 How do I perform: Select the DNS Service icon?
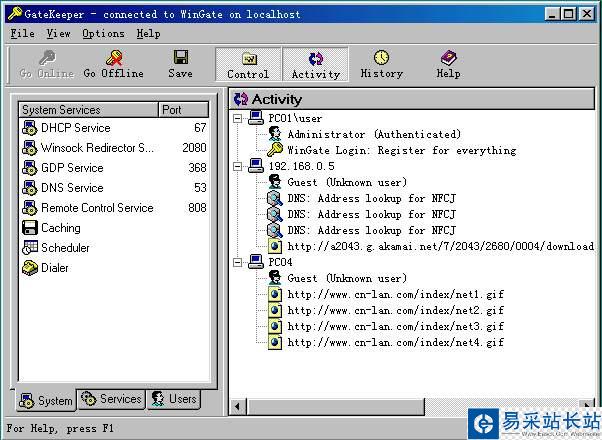30,188
